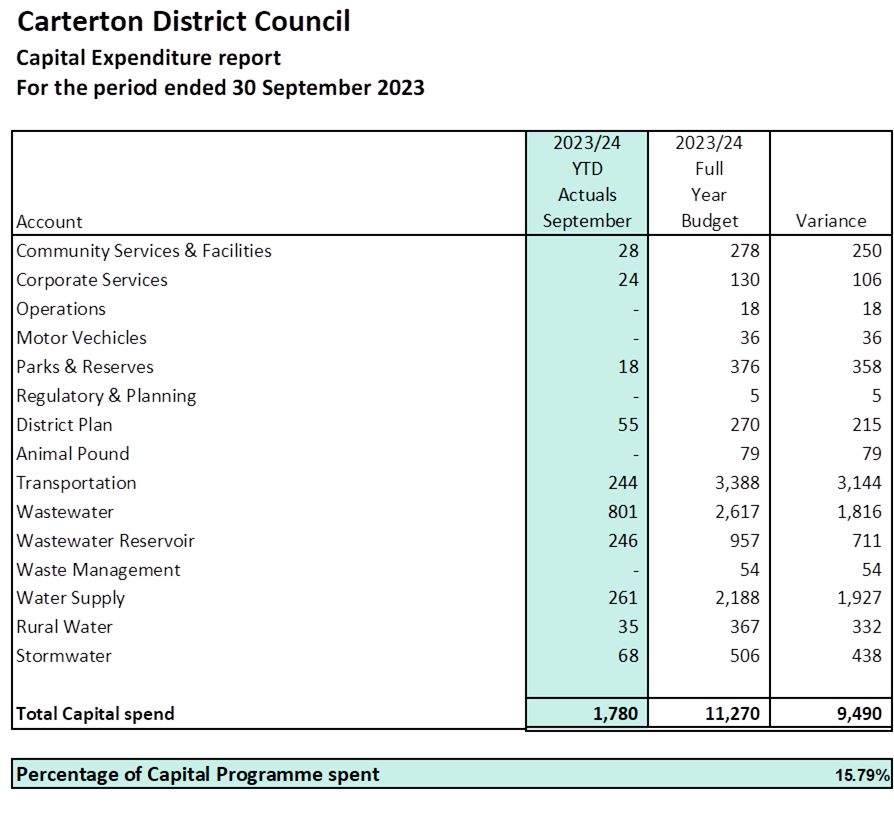Viewport: 894px width, 819px height.
Task: Click the Carterton District Council title
Action: tap(185, 21)
